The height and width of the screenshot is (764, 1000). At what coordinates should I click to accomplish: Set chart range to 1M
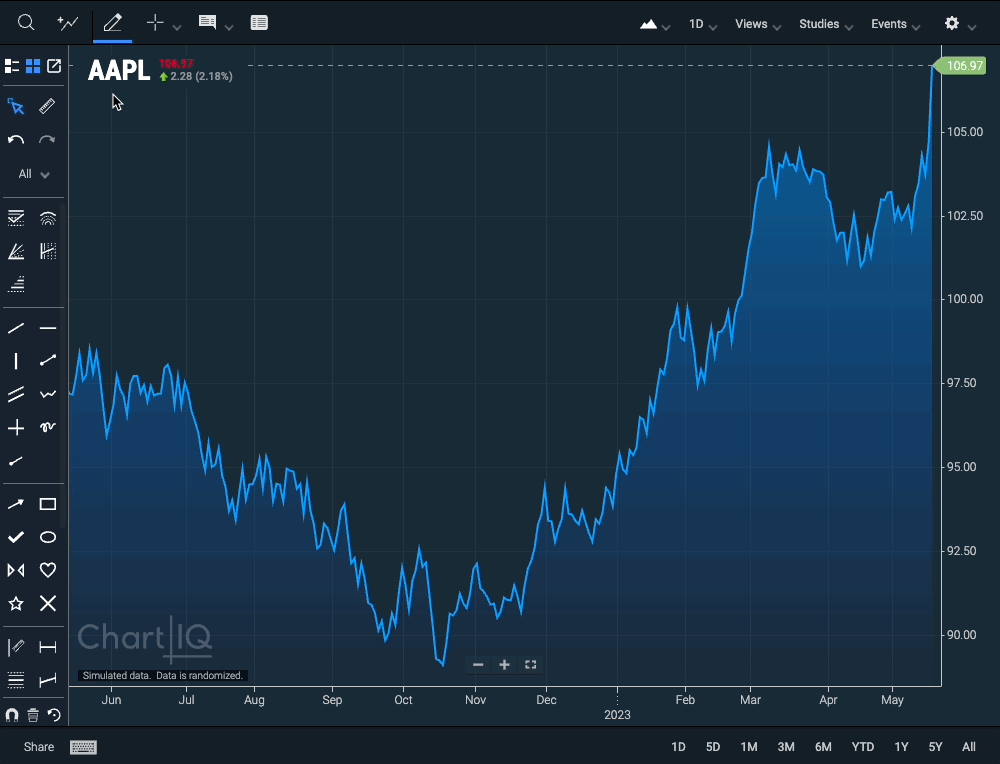tap(749, 747)
